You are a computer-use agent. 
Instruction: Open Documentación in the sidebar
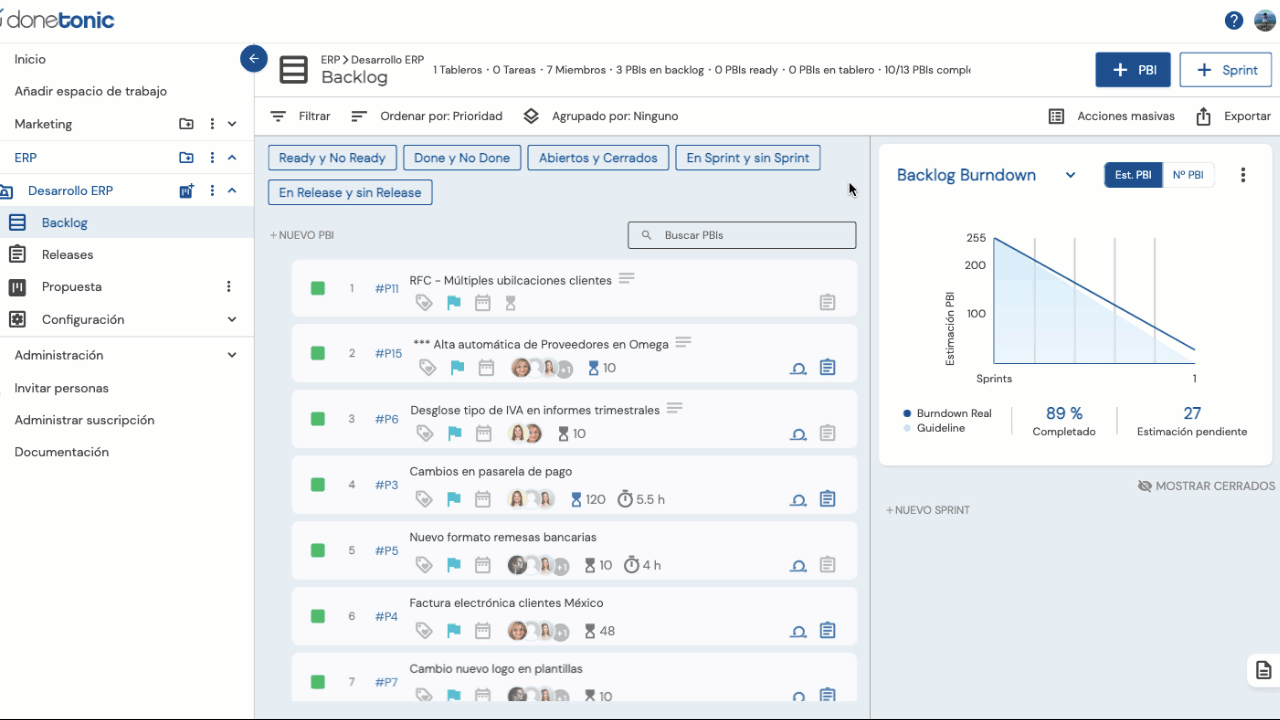click(x=61, y=452)
